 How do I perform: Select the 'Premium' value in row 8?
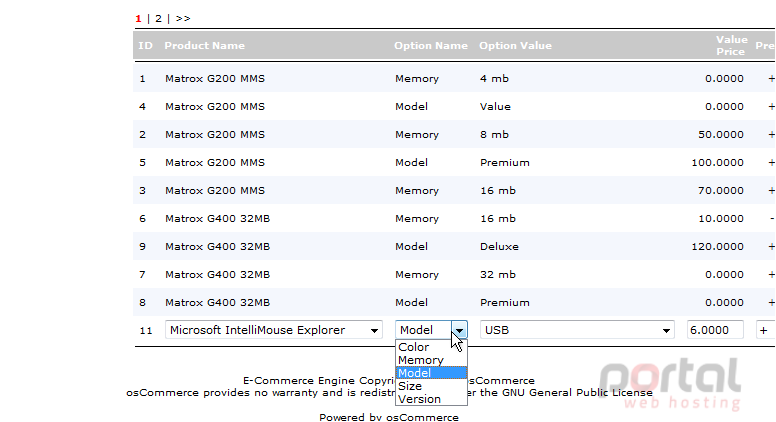point(504,303)
